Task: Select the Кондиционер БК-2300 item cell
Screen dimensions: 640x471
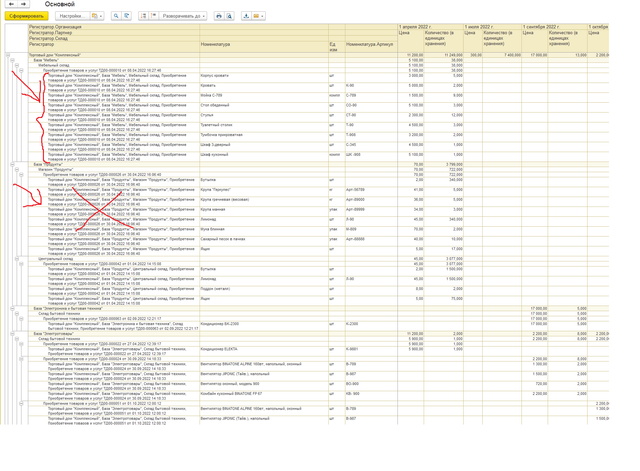Action: (264, 326)
